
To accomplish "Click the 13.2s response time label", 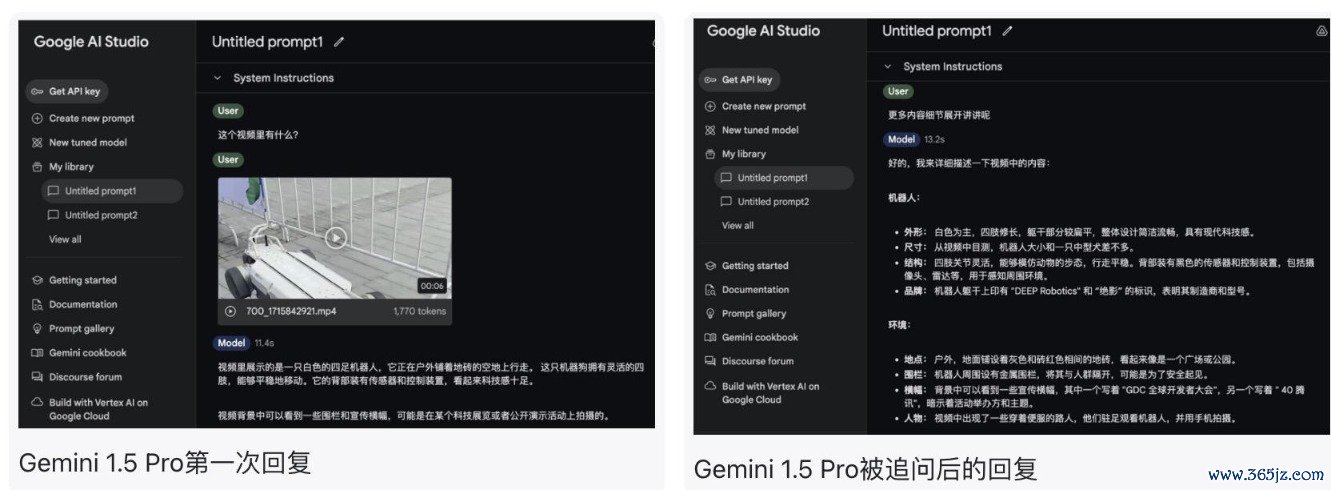I will click(934, 139).
